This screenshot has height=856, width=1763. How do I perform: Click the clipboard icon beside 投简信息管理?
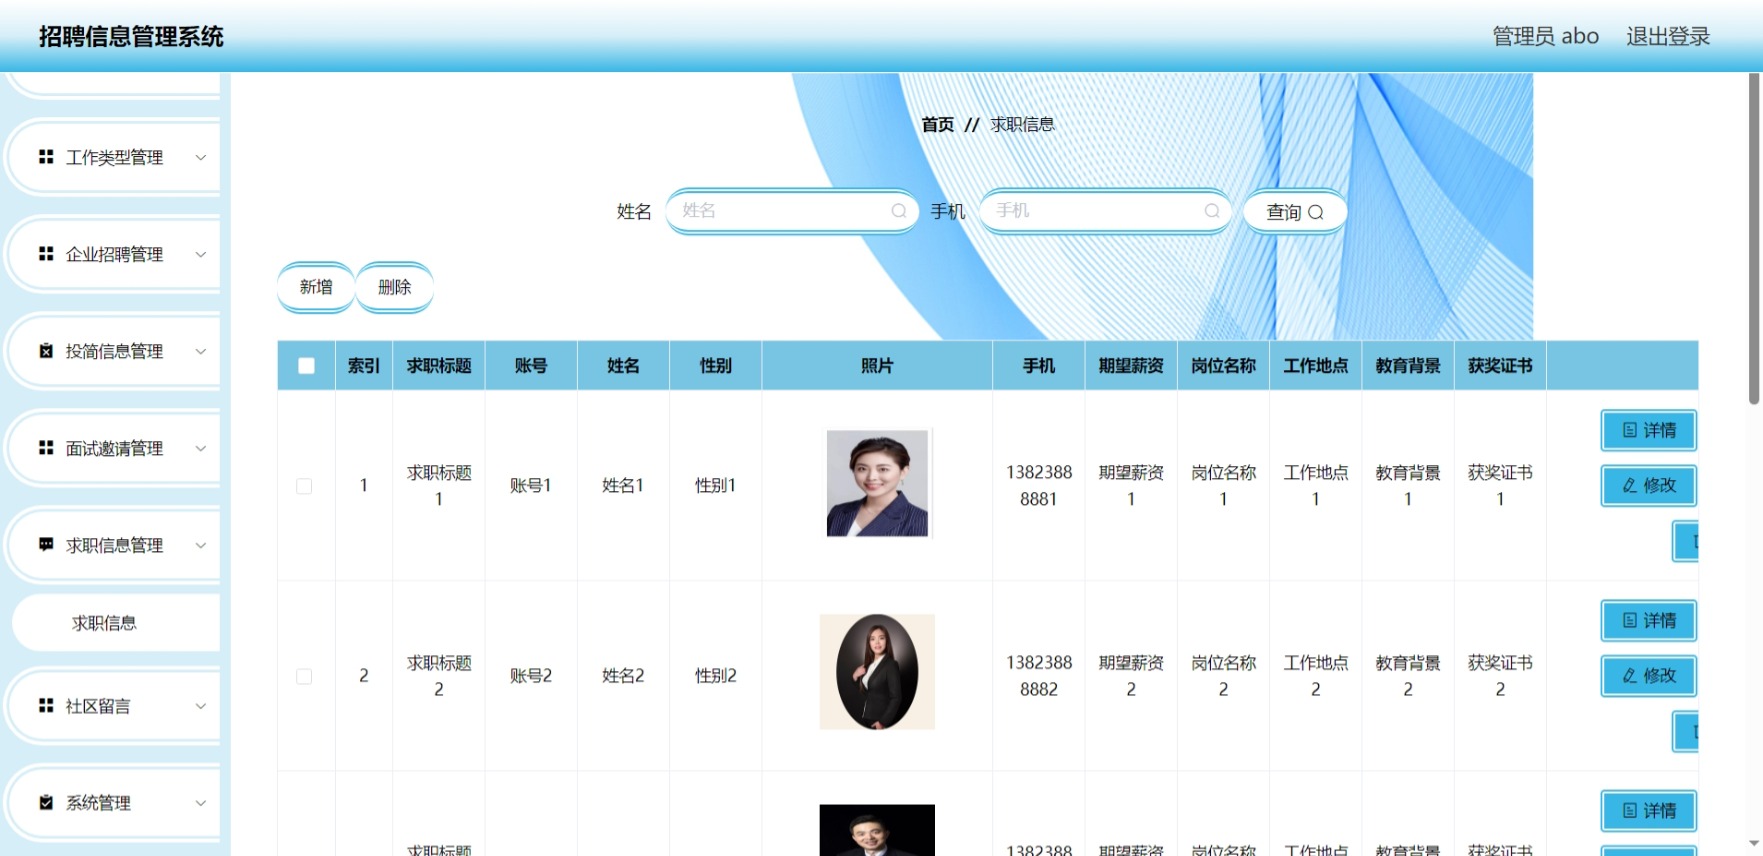46,351
